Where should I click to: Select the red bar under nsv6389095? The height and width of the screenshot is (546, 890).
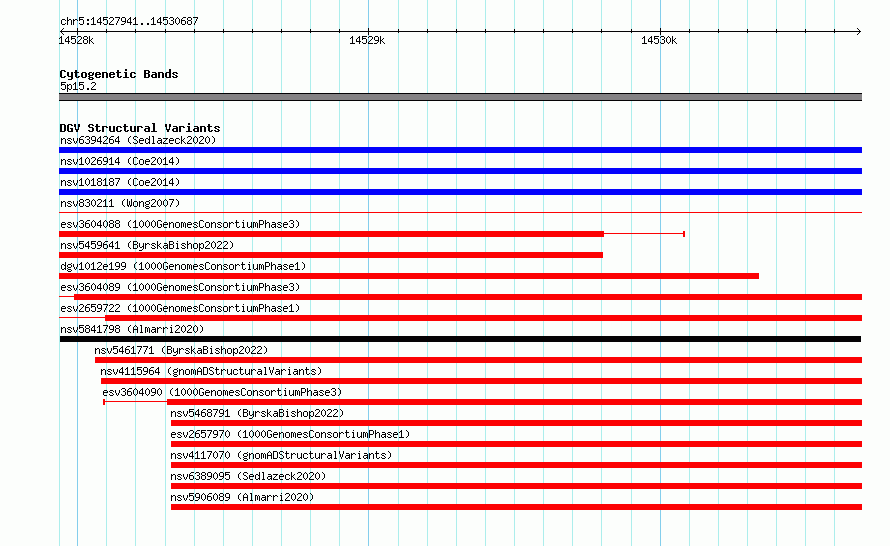pos(517,486)
